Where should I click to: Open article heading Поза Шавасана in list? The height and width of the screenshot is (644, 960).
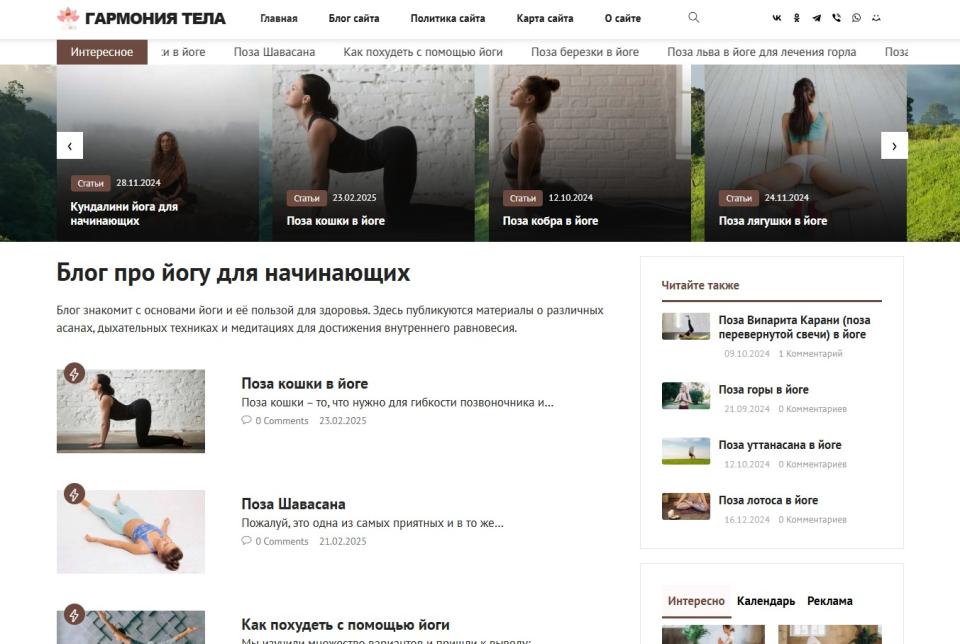pos(293,504)
